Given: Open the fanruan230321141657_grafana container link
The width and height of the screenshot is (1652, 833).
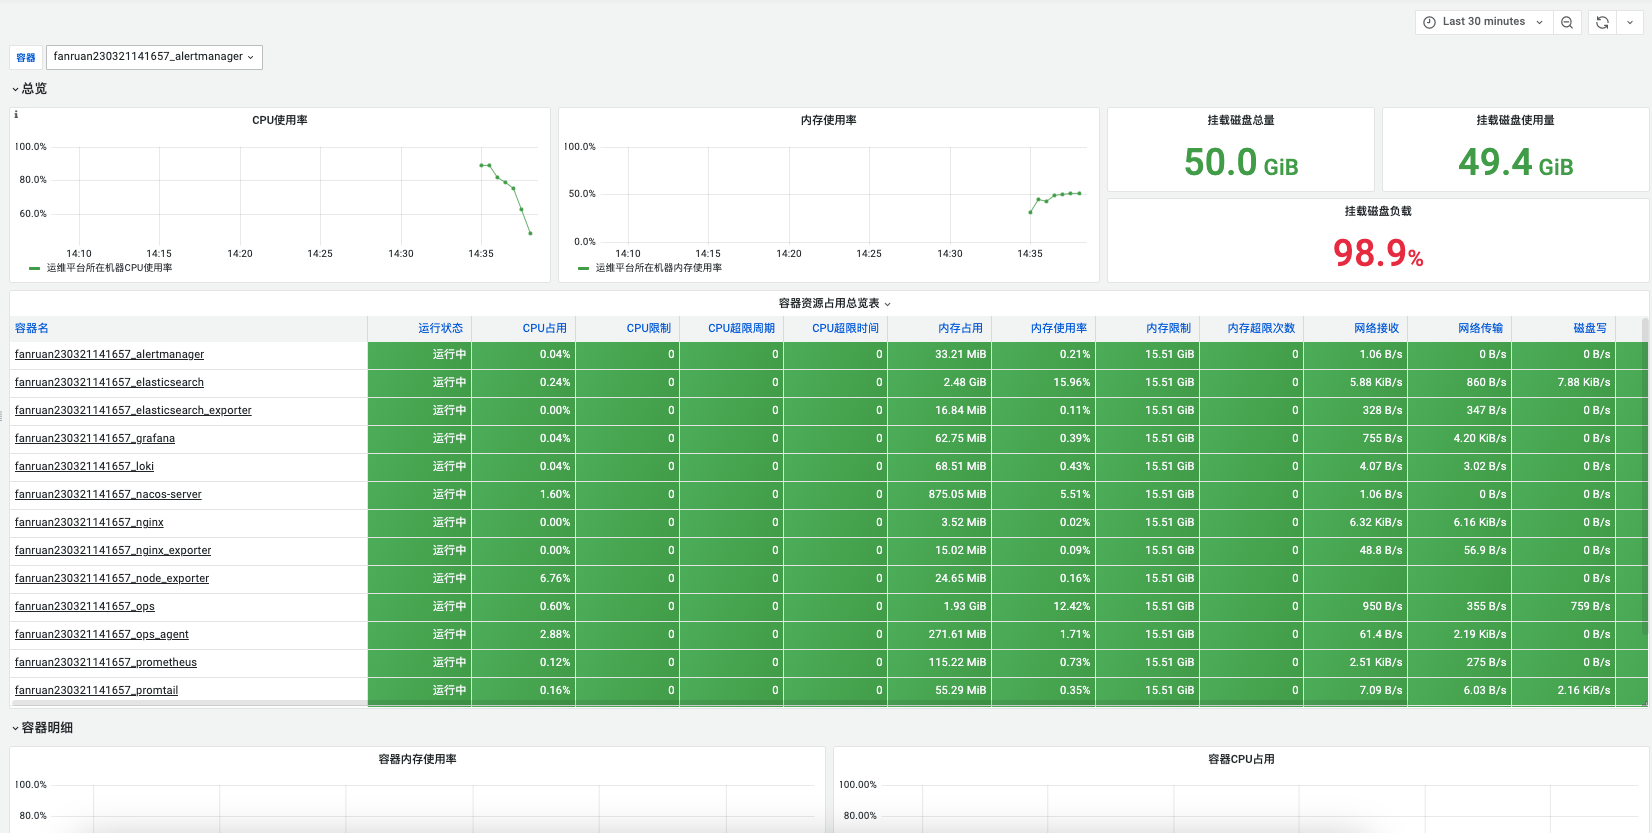Looking at the screenshot, I should [95, 438].
